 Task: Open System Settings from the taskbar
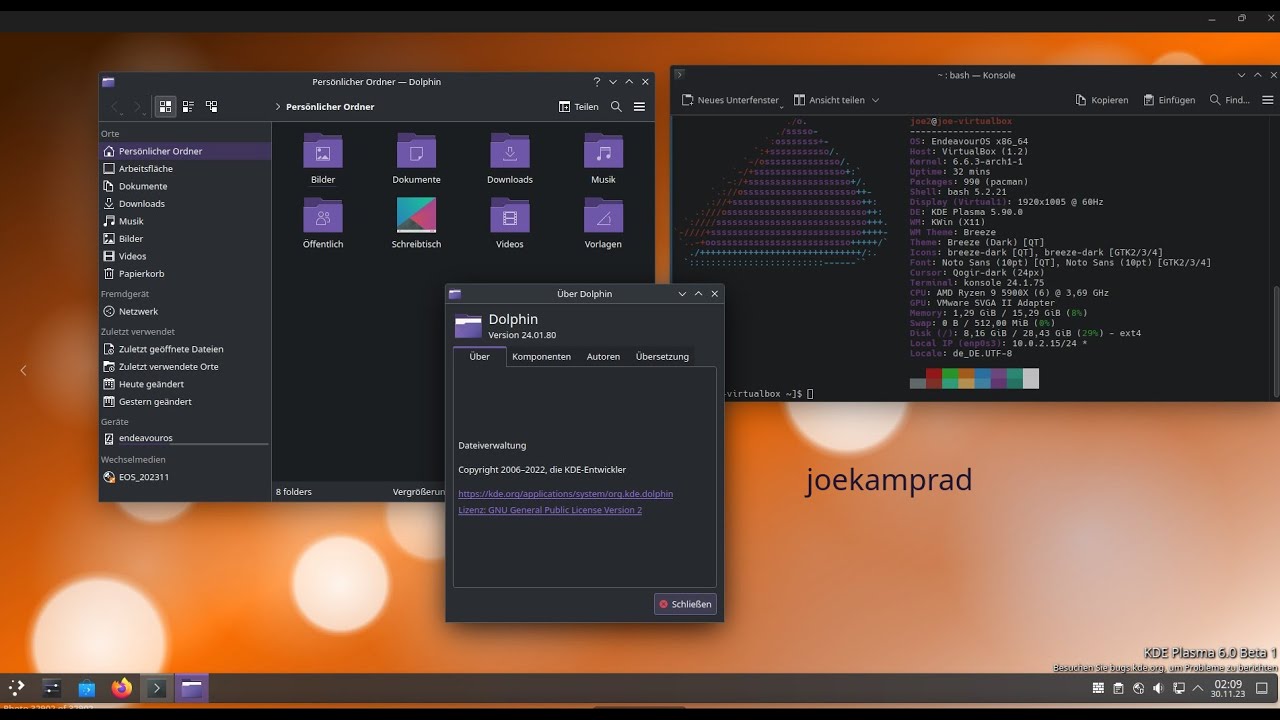(x=52, y=687)
